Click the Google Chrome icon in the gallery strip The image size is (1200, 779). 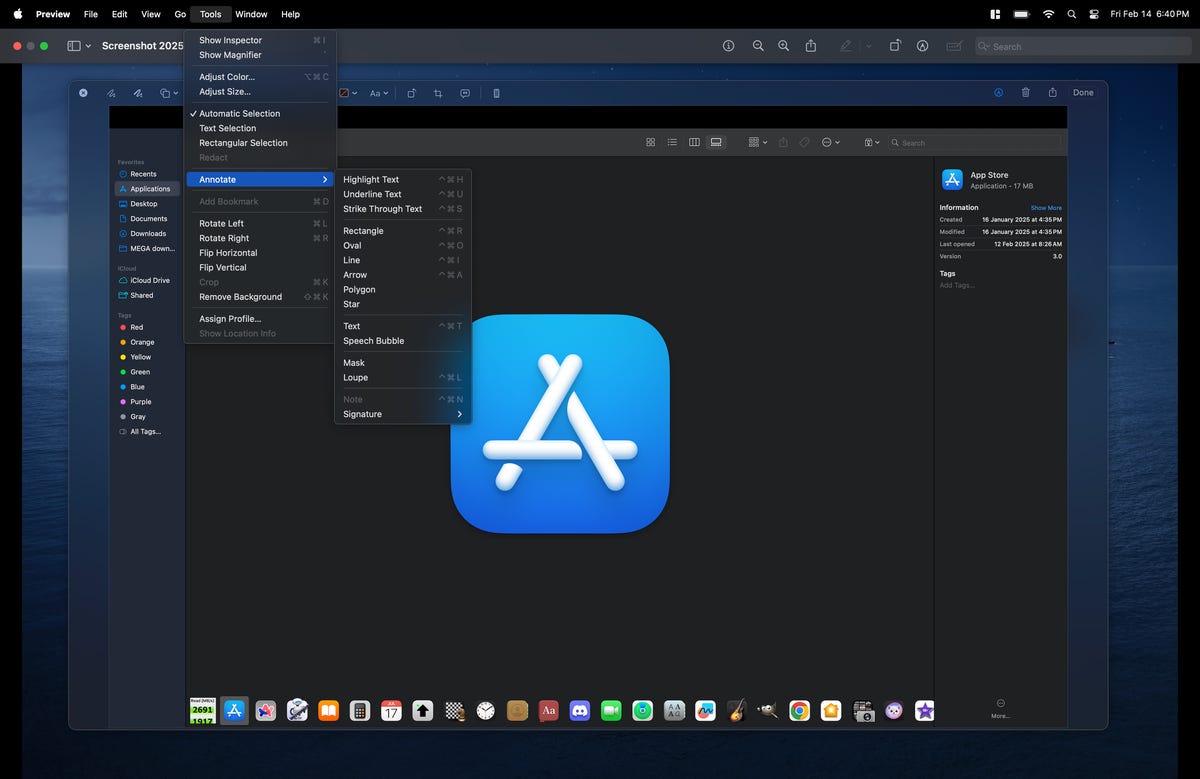point(799,710)
